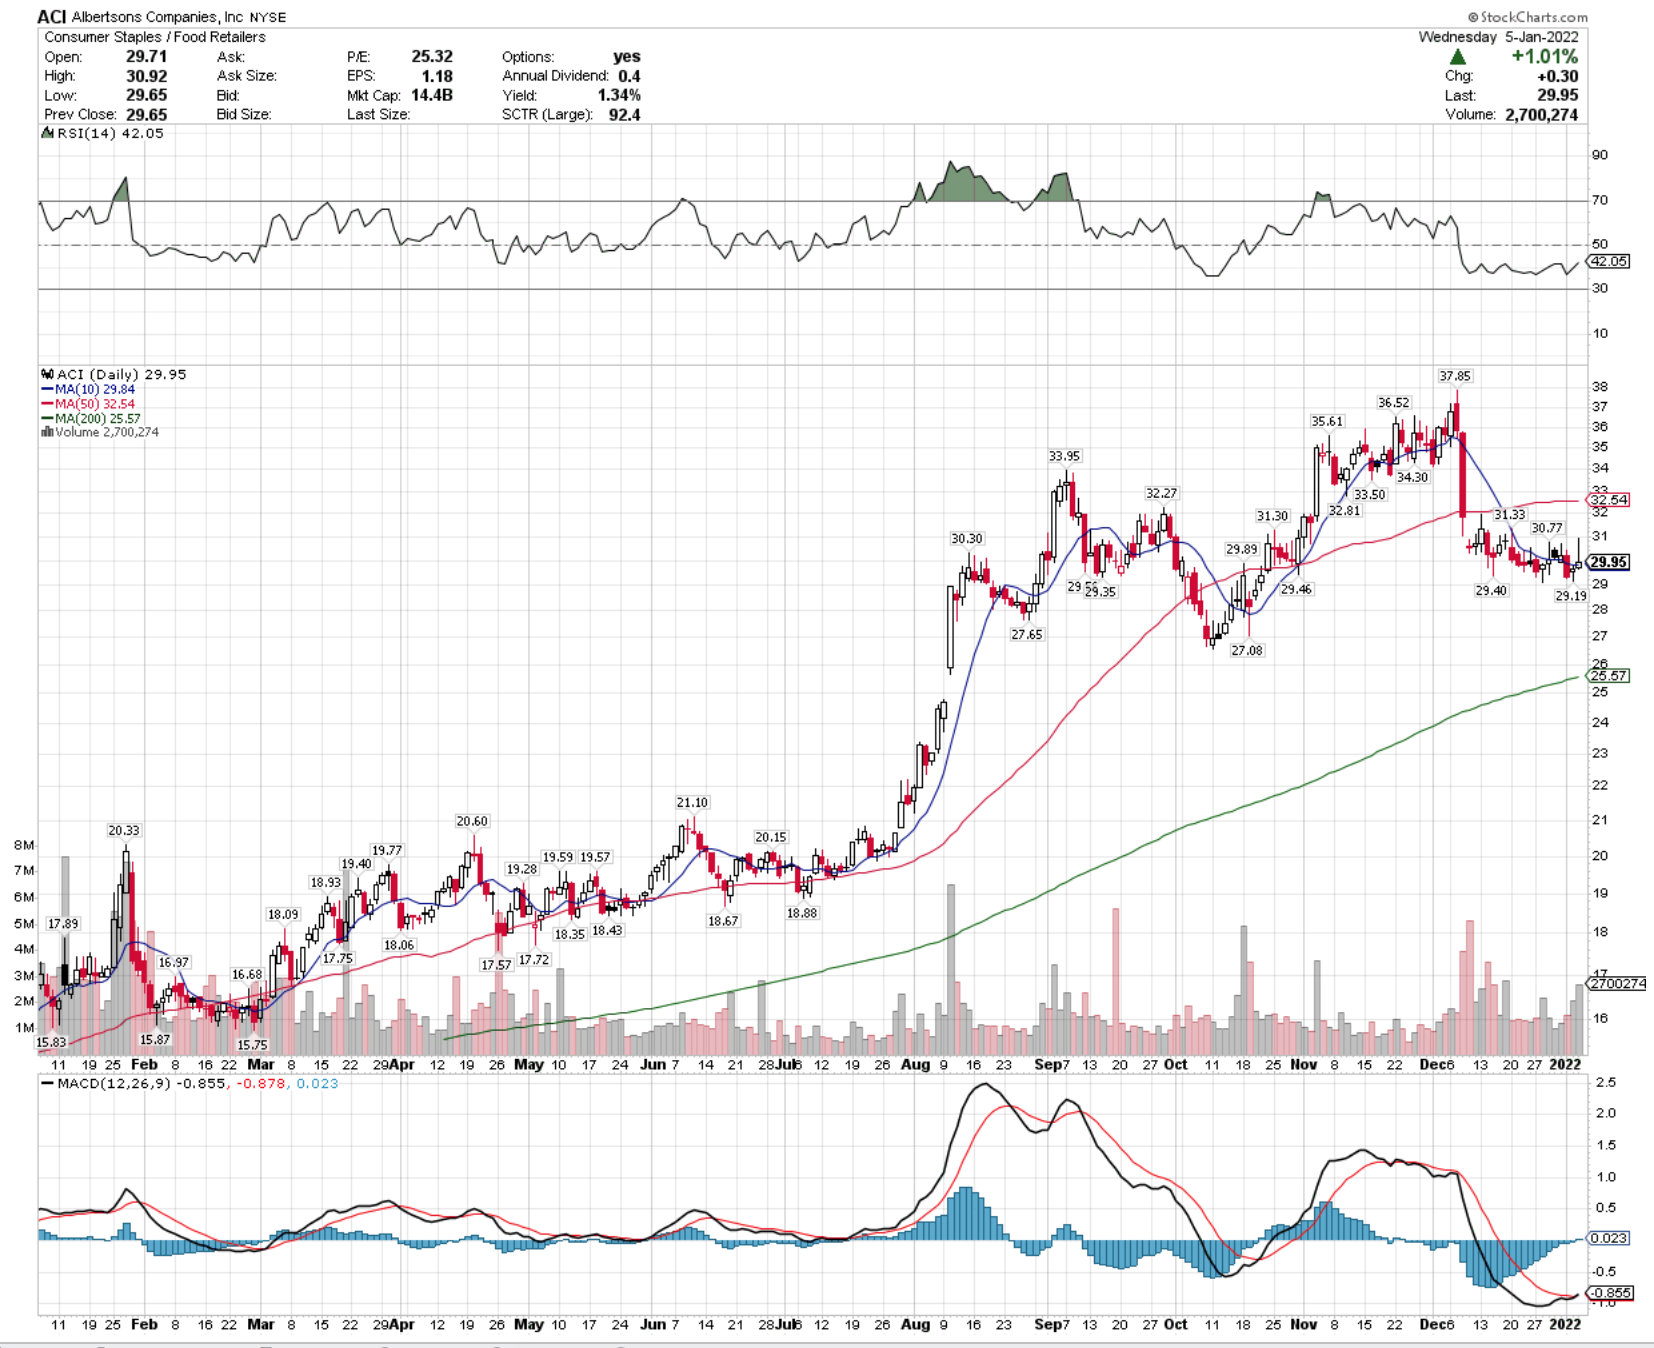Click the -0.855 MACD axis tag
The width and height of the screenshot is (1654, 1348).
(1610, 1292)
